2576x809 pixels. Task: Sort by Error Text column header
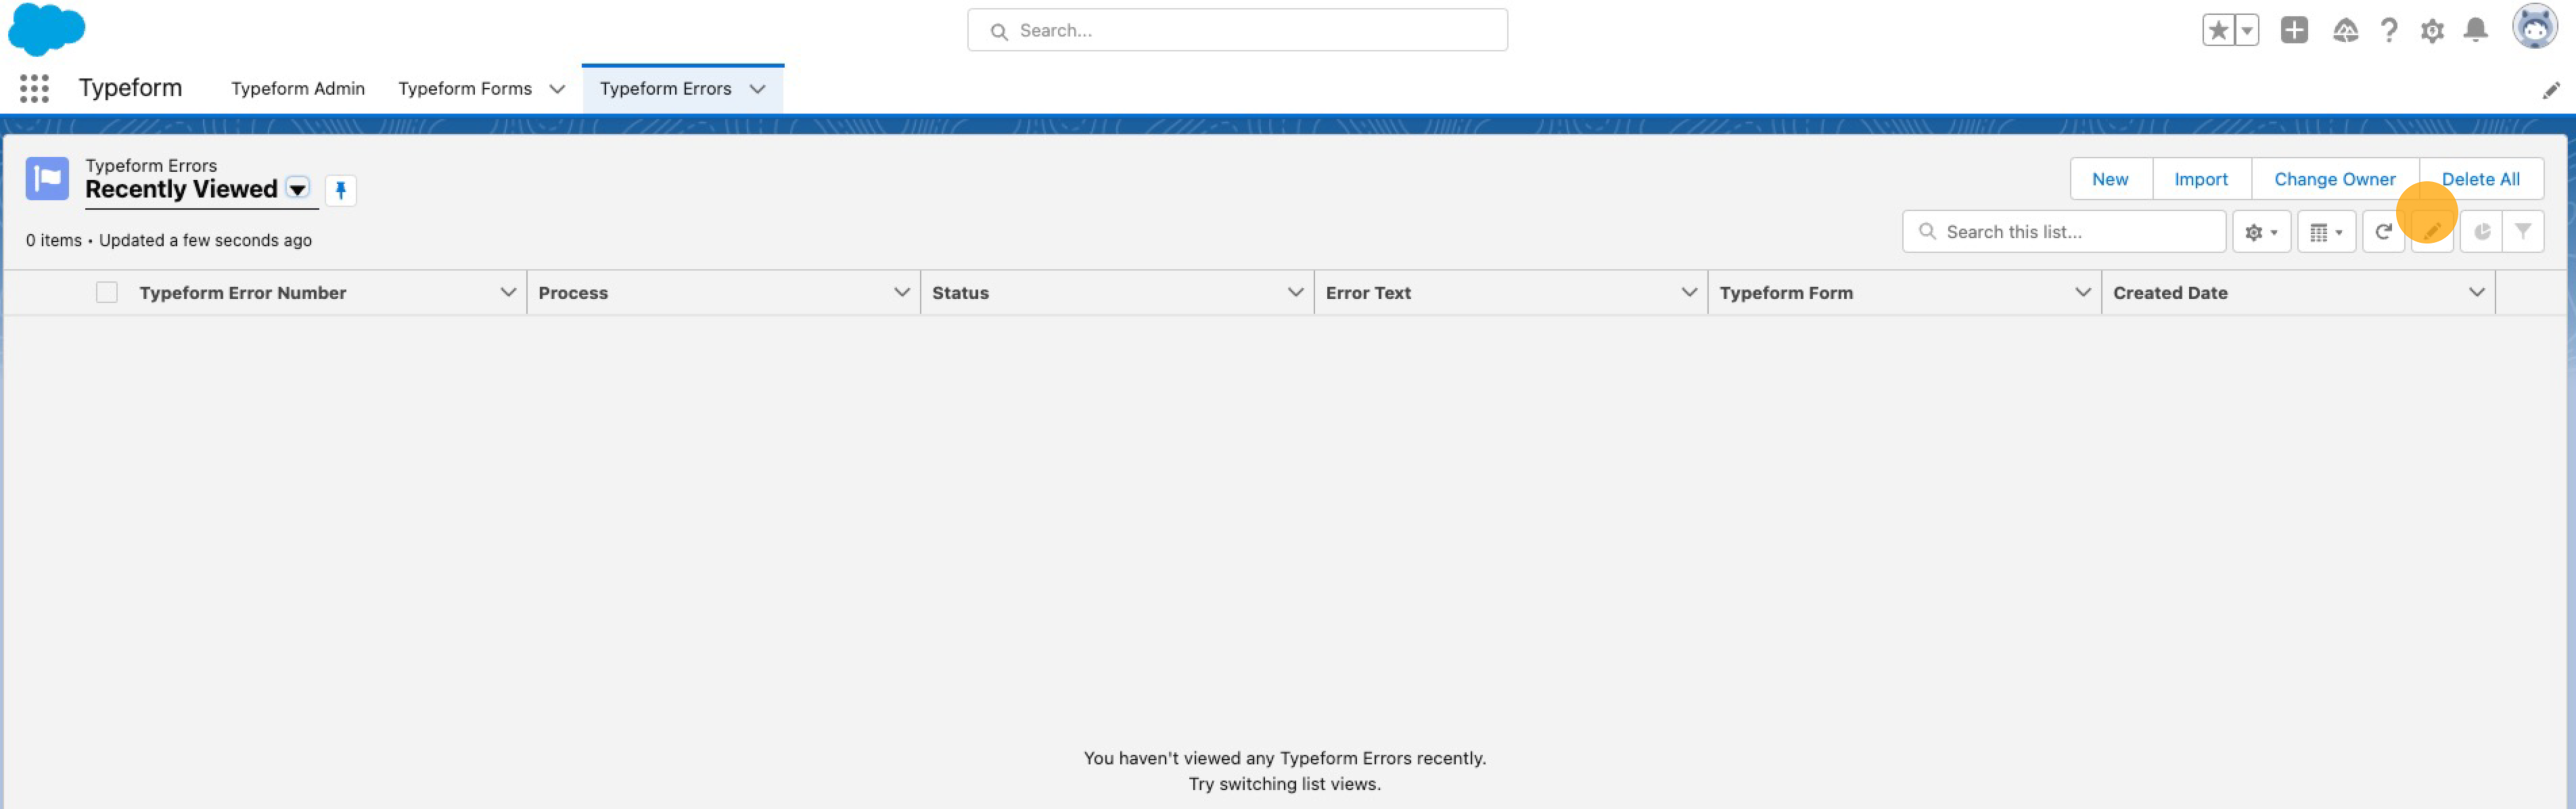click(x=1368, y=293)
